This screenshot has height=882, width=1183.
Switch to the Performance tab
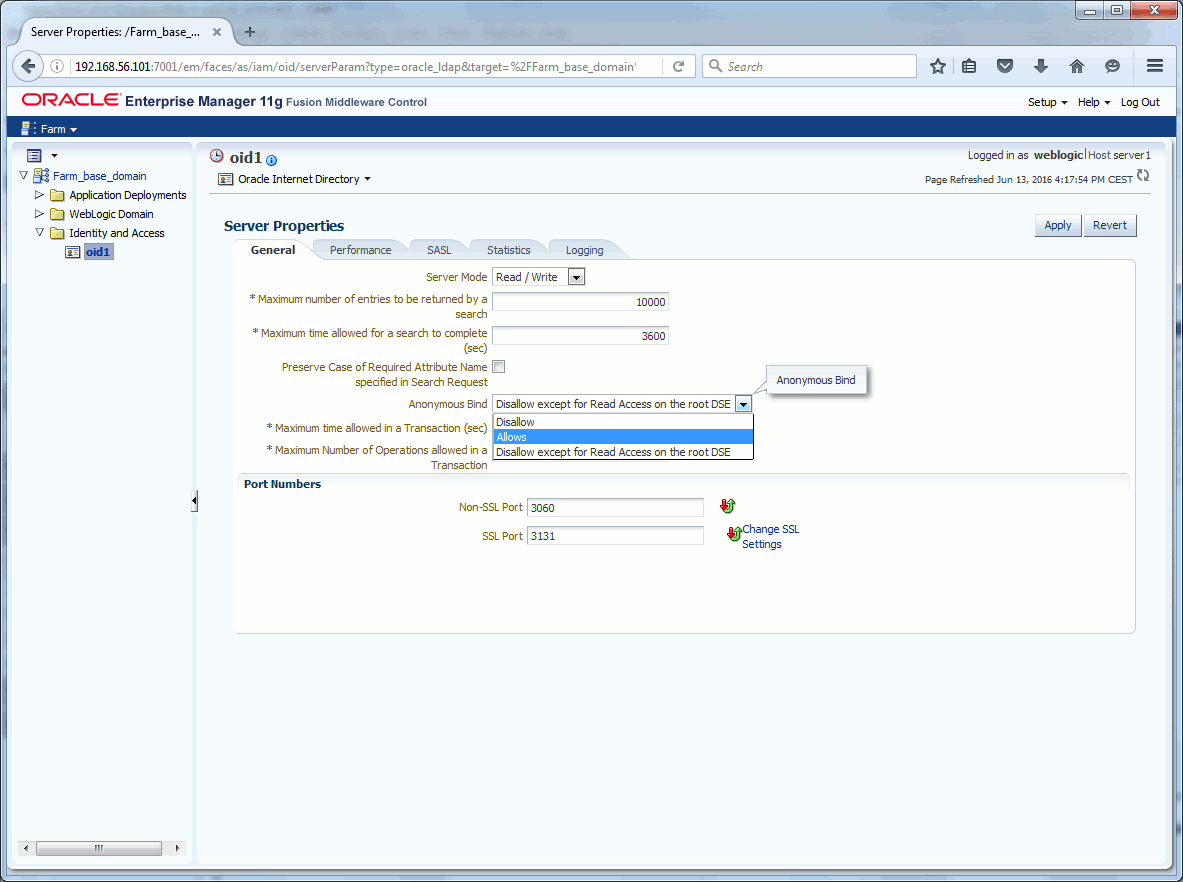pos(361,250)
